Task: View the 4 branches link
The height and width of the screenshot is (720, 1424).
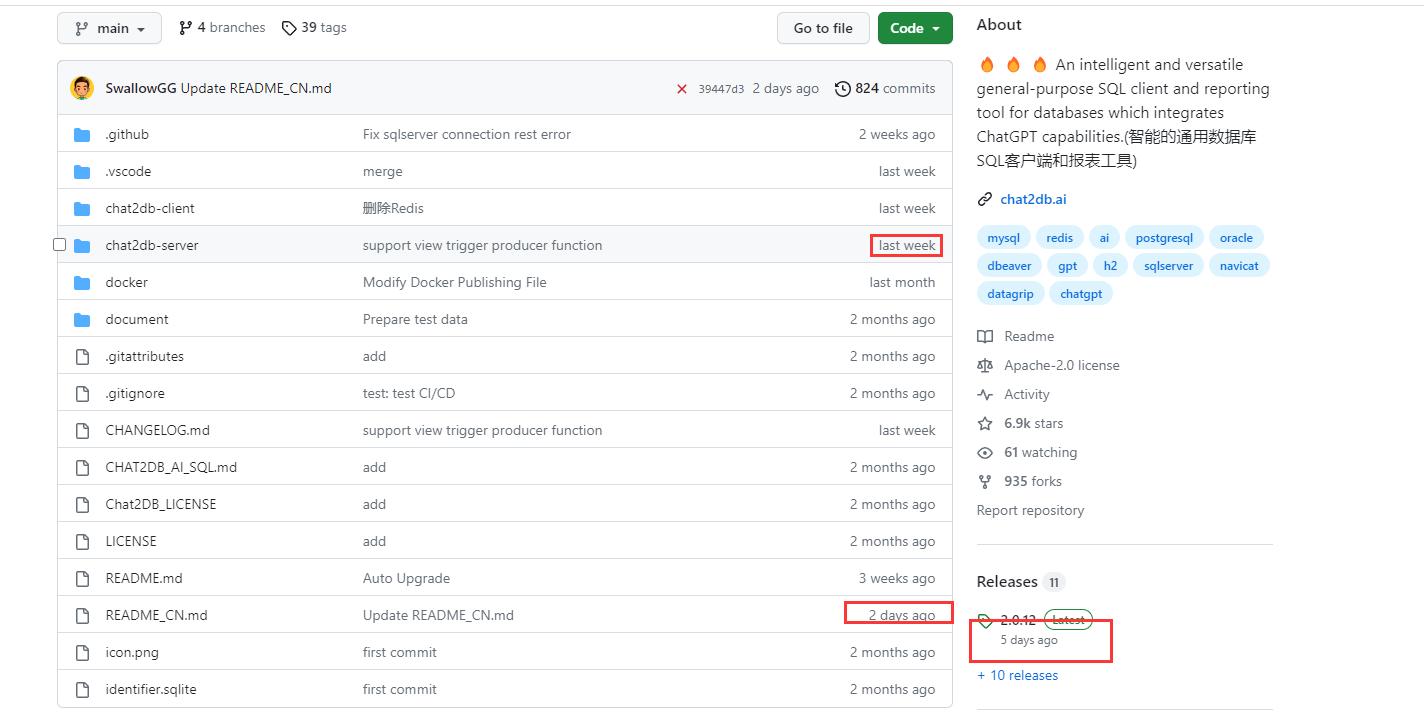Action: pyautogui.click(x=222, y=28)
